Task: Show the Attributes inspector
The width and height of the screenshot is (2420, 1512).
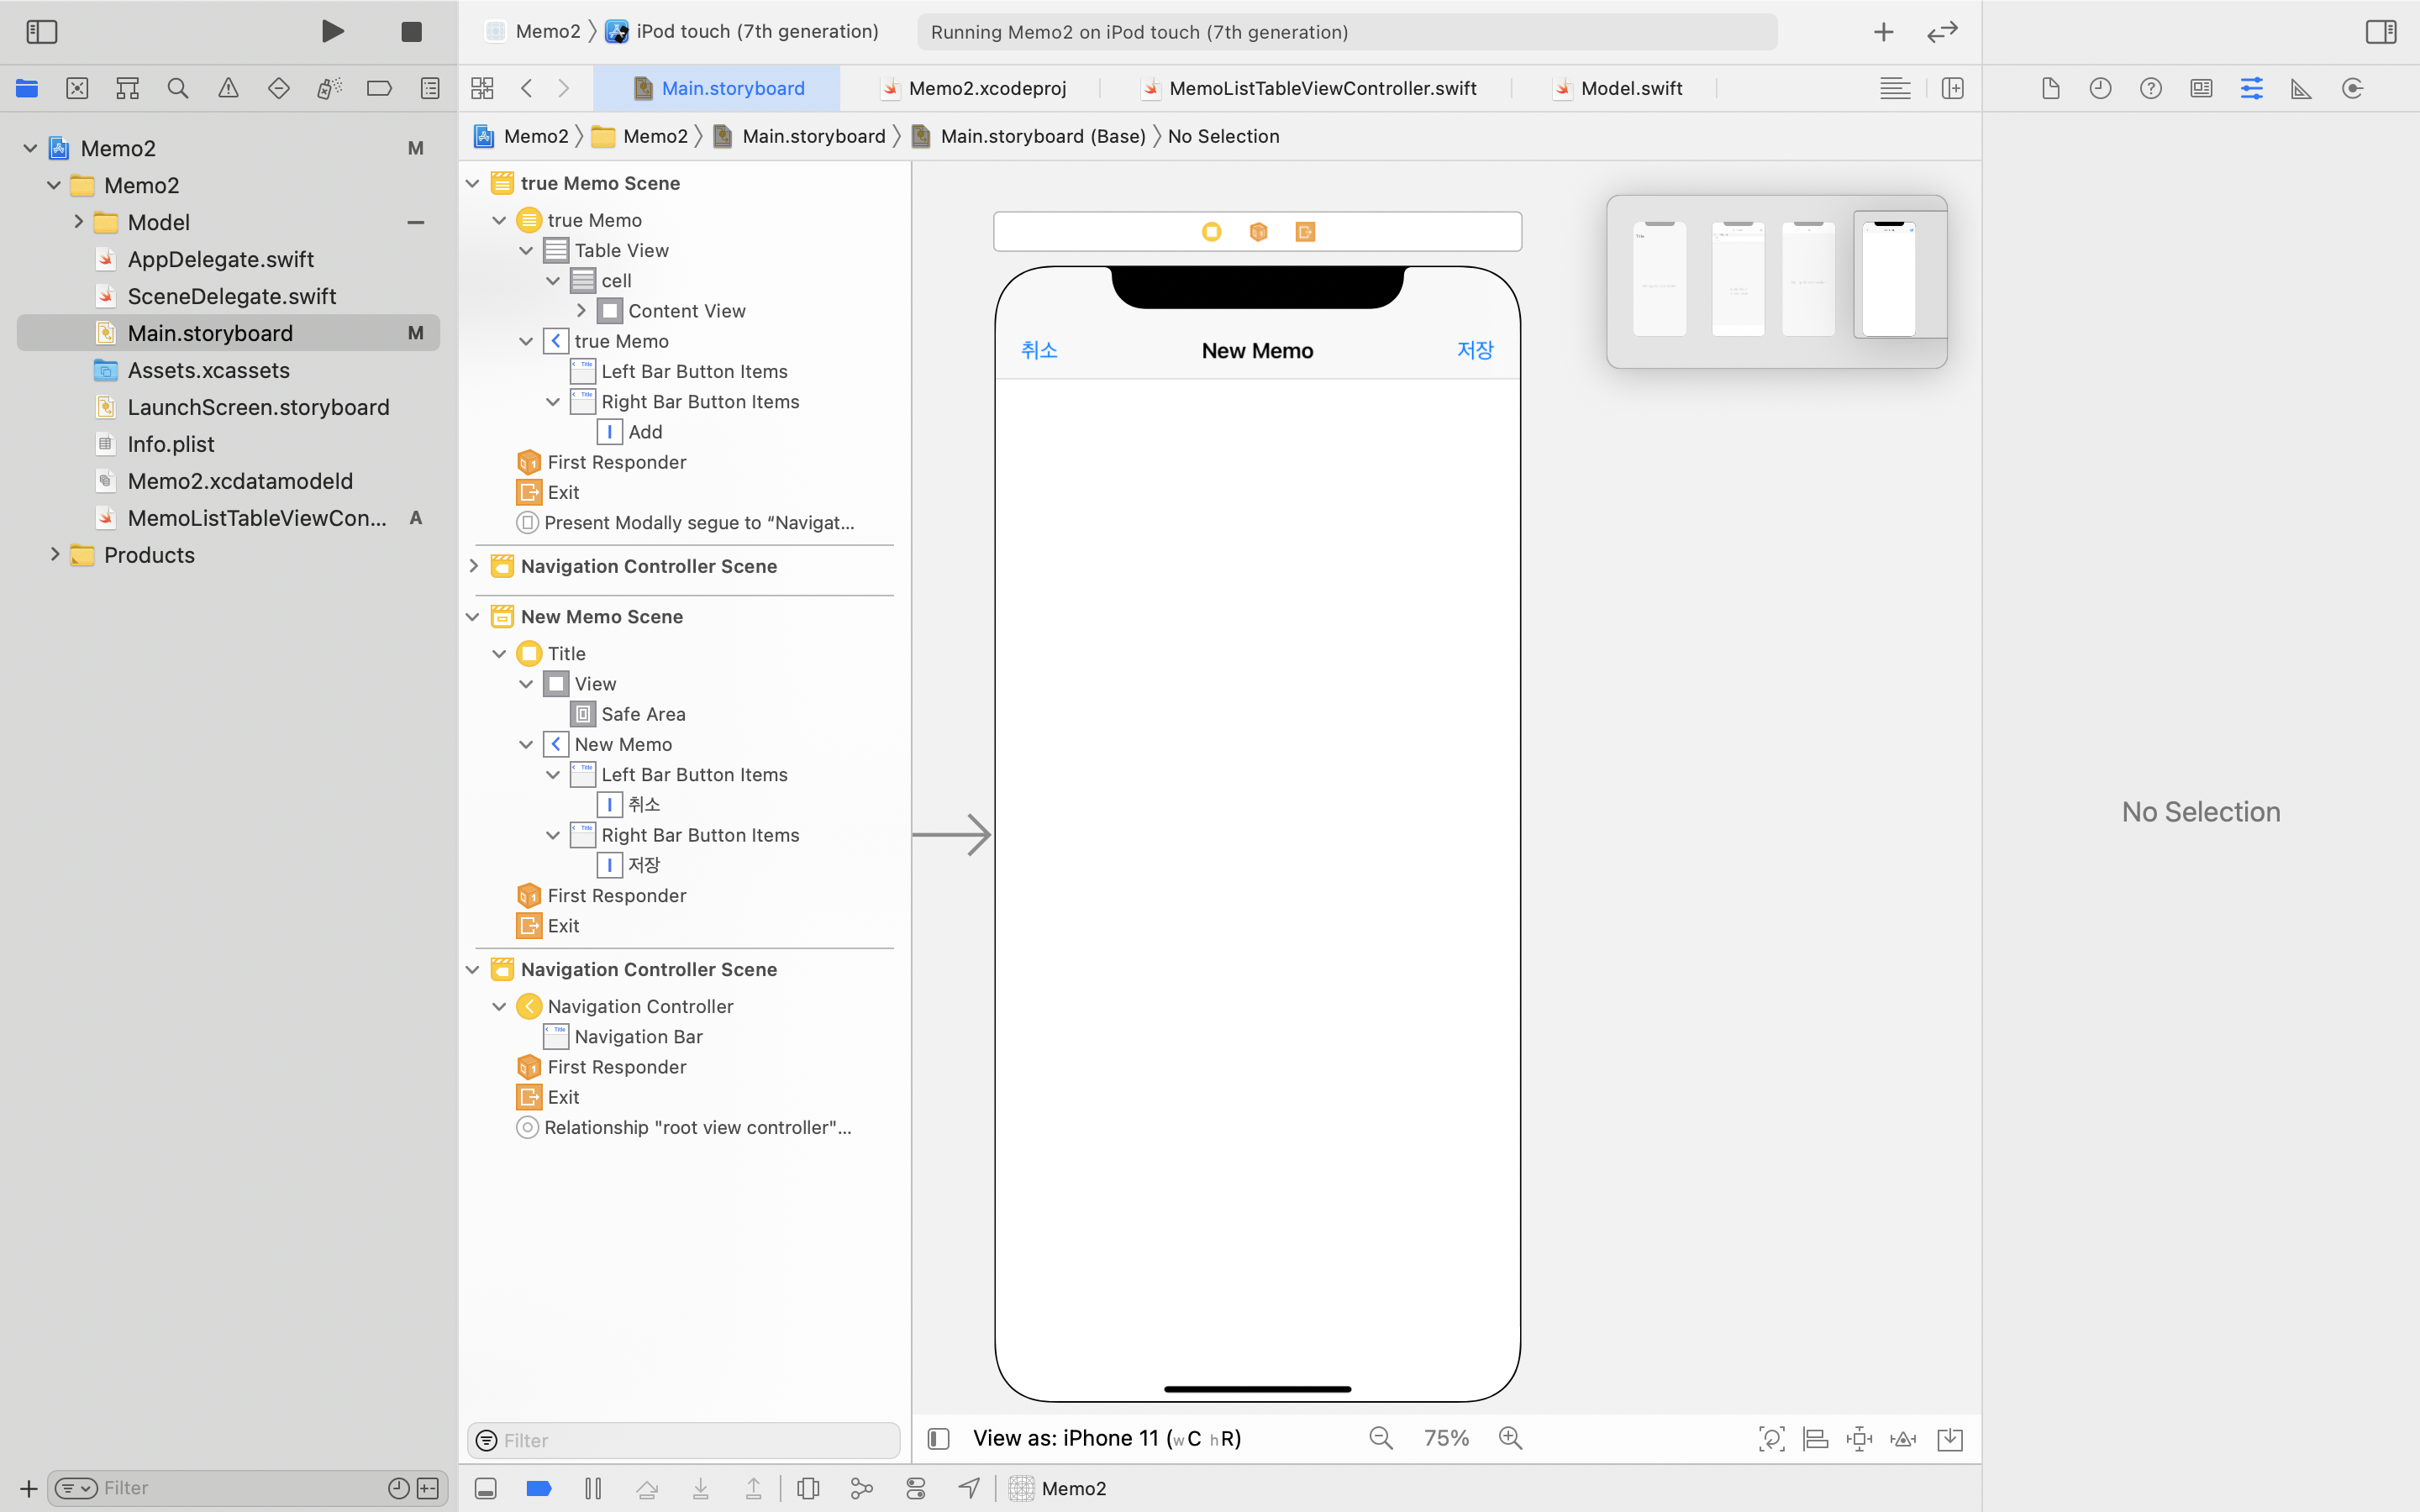Action: click(x=2251, y=88)
